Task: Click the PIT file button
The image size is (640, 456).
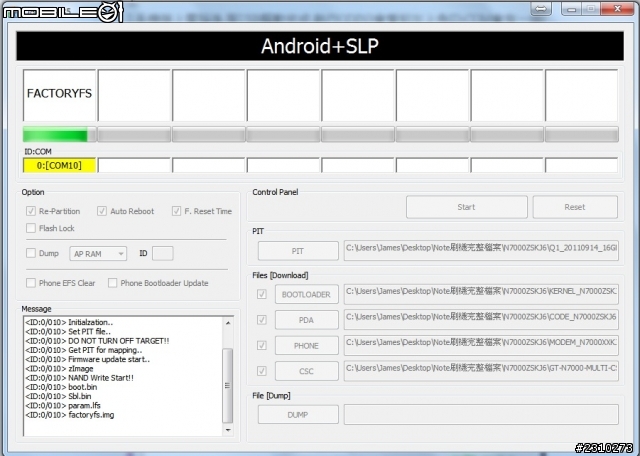Action: [298, 250]
